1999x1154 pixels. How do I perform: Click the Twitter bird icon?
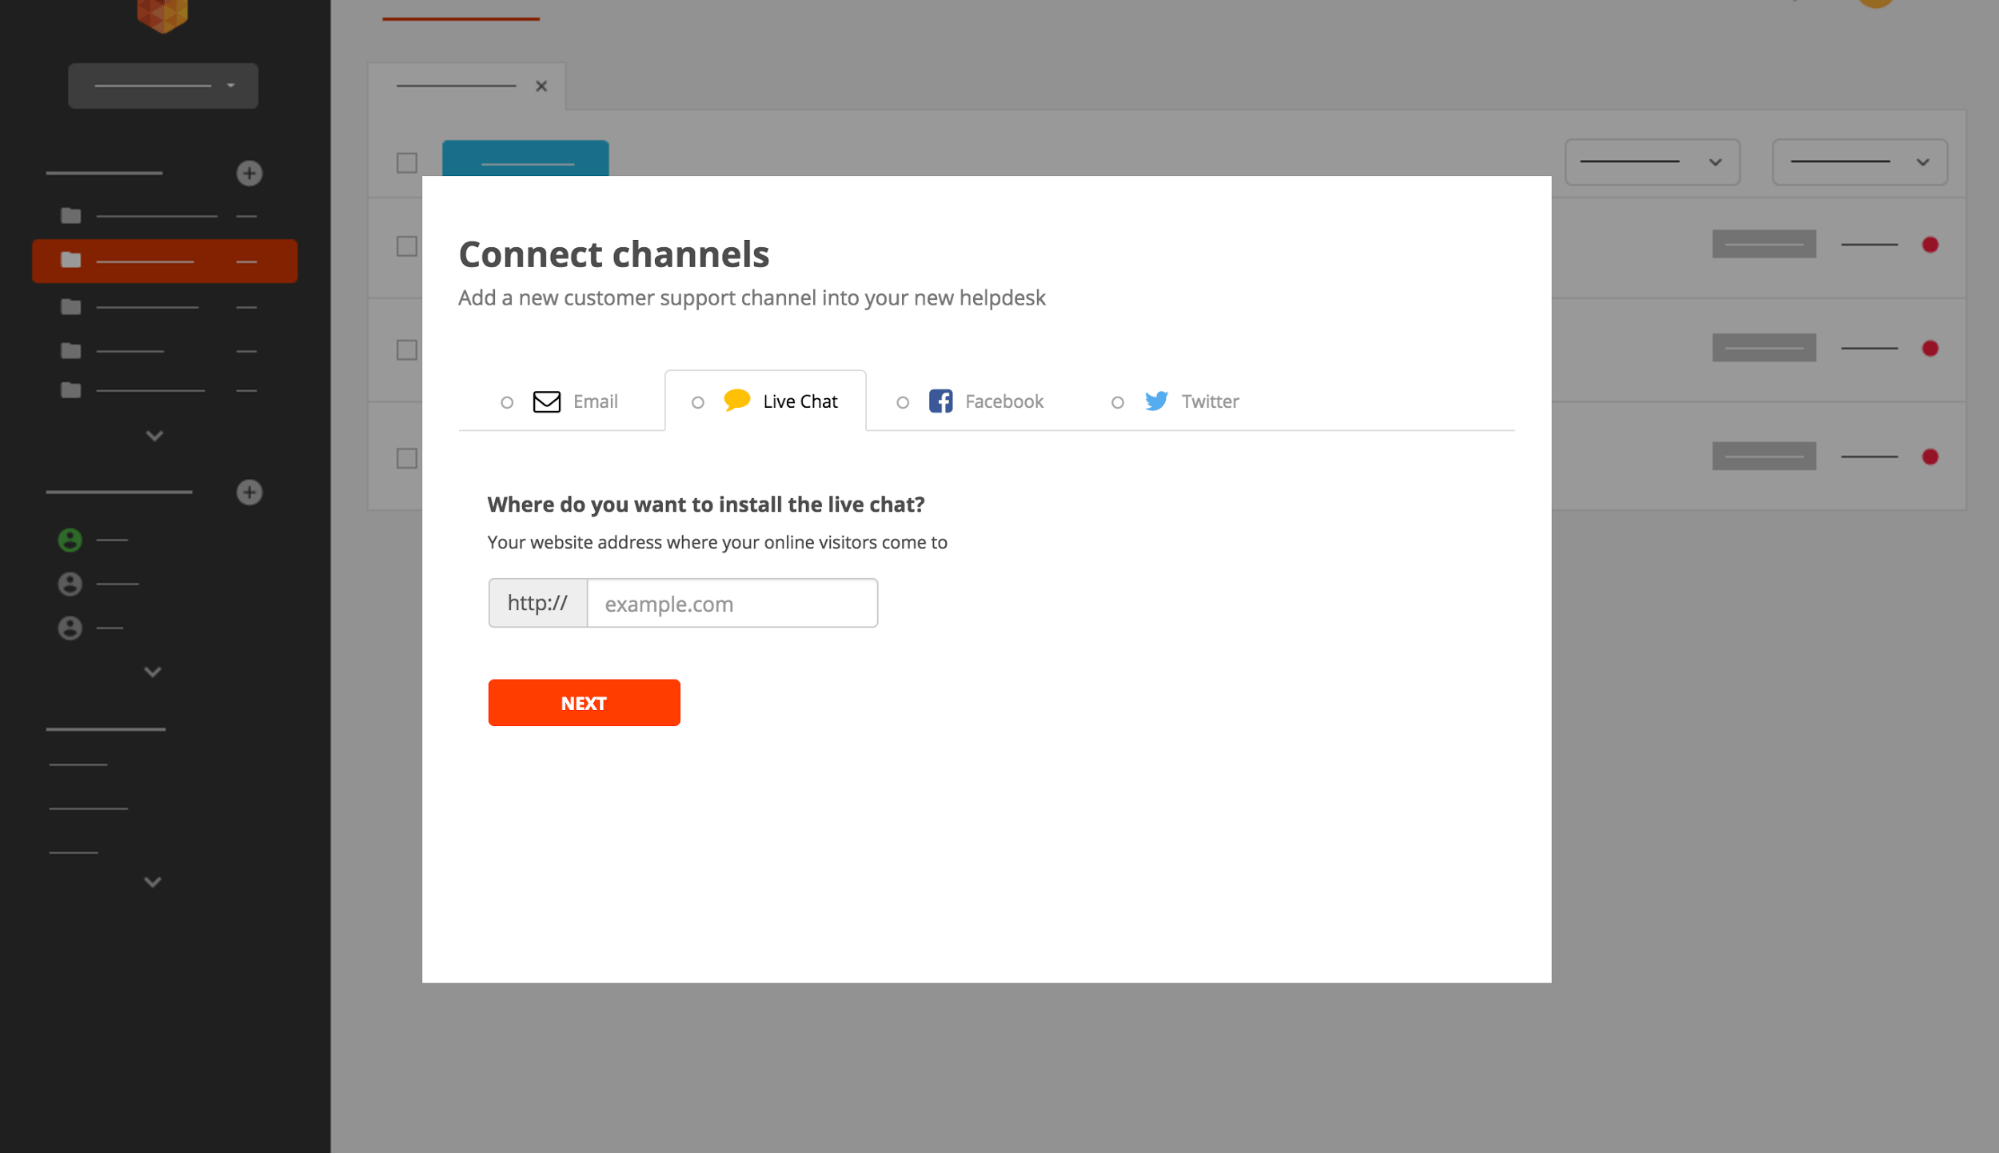(1156, 401)
